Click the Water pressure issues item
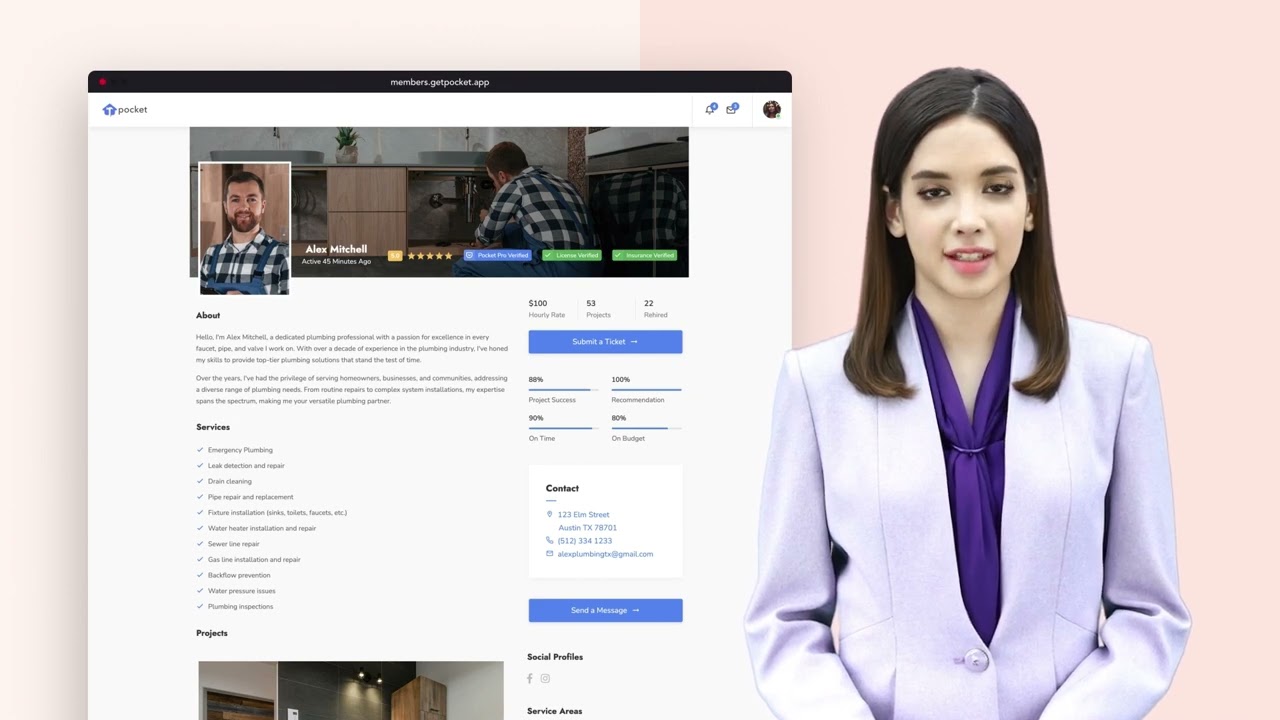This screenshot has width=1280, height=720. coord(242,591)
